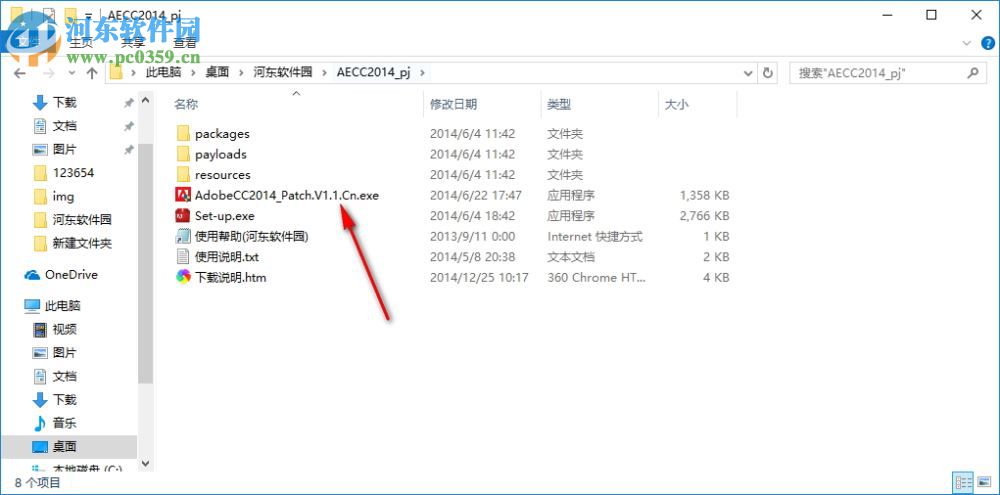Screen dimensions: 1000x495
Task: Switch to details view layout
Action: [963, 482]
